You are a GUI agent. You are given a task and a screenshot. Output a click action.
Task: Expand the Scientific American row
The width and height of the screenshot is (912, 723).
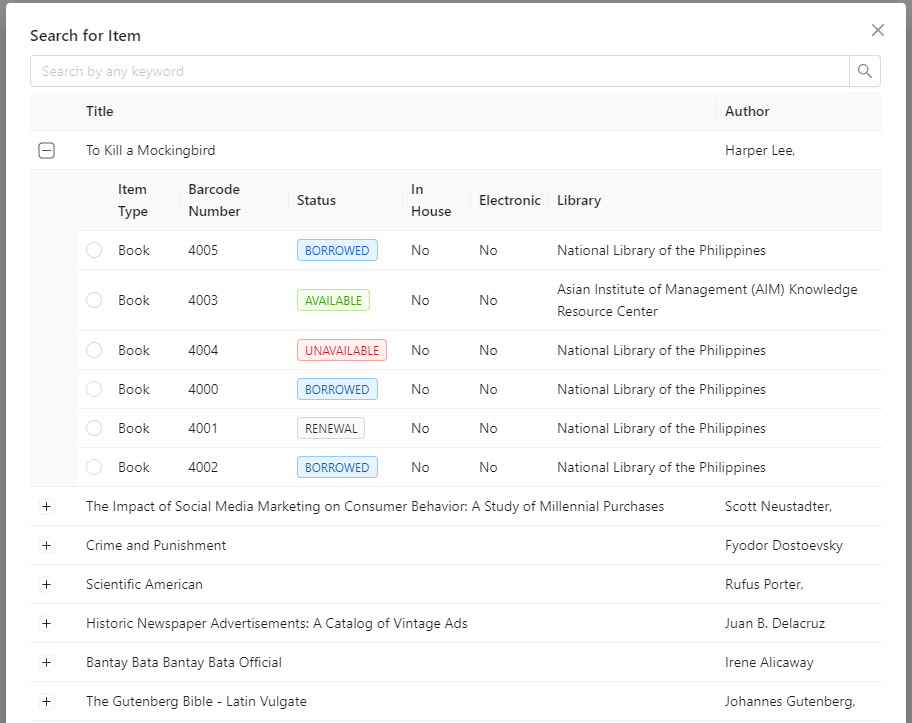pyautogui.click(x=46, y=585)
